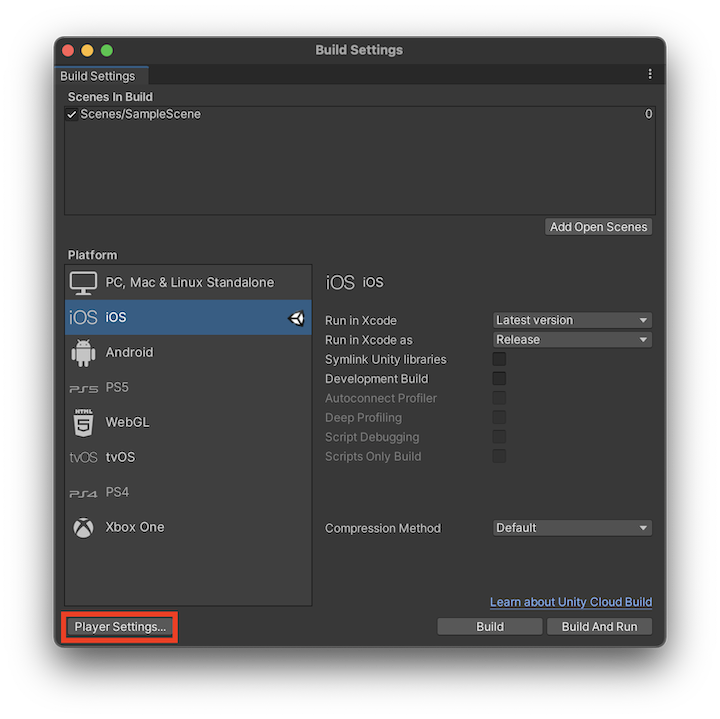Open Learn about Unity Cloud Build link
Image resolution: width=720 pixels, height=719 pixels.
click(571, 602)
